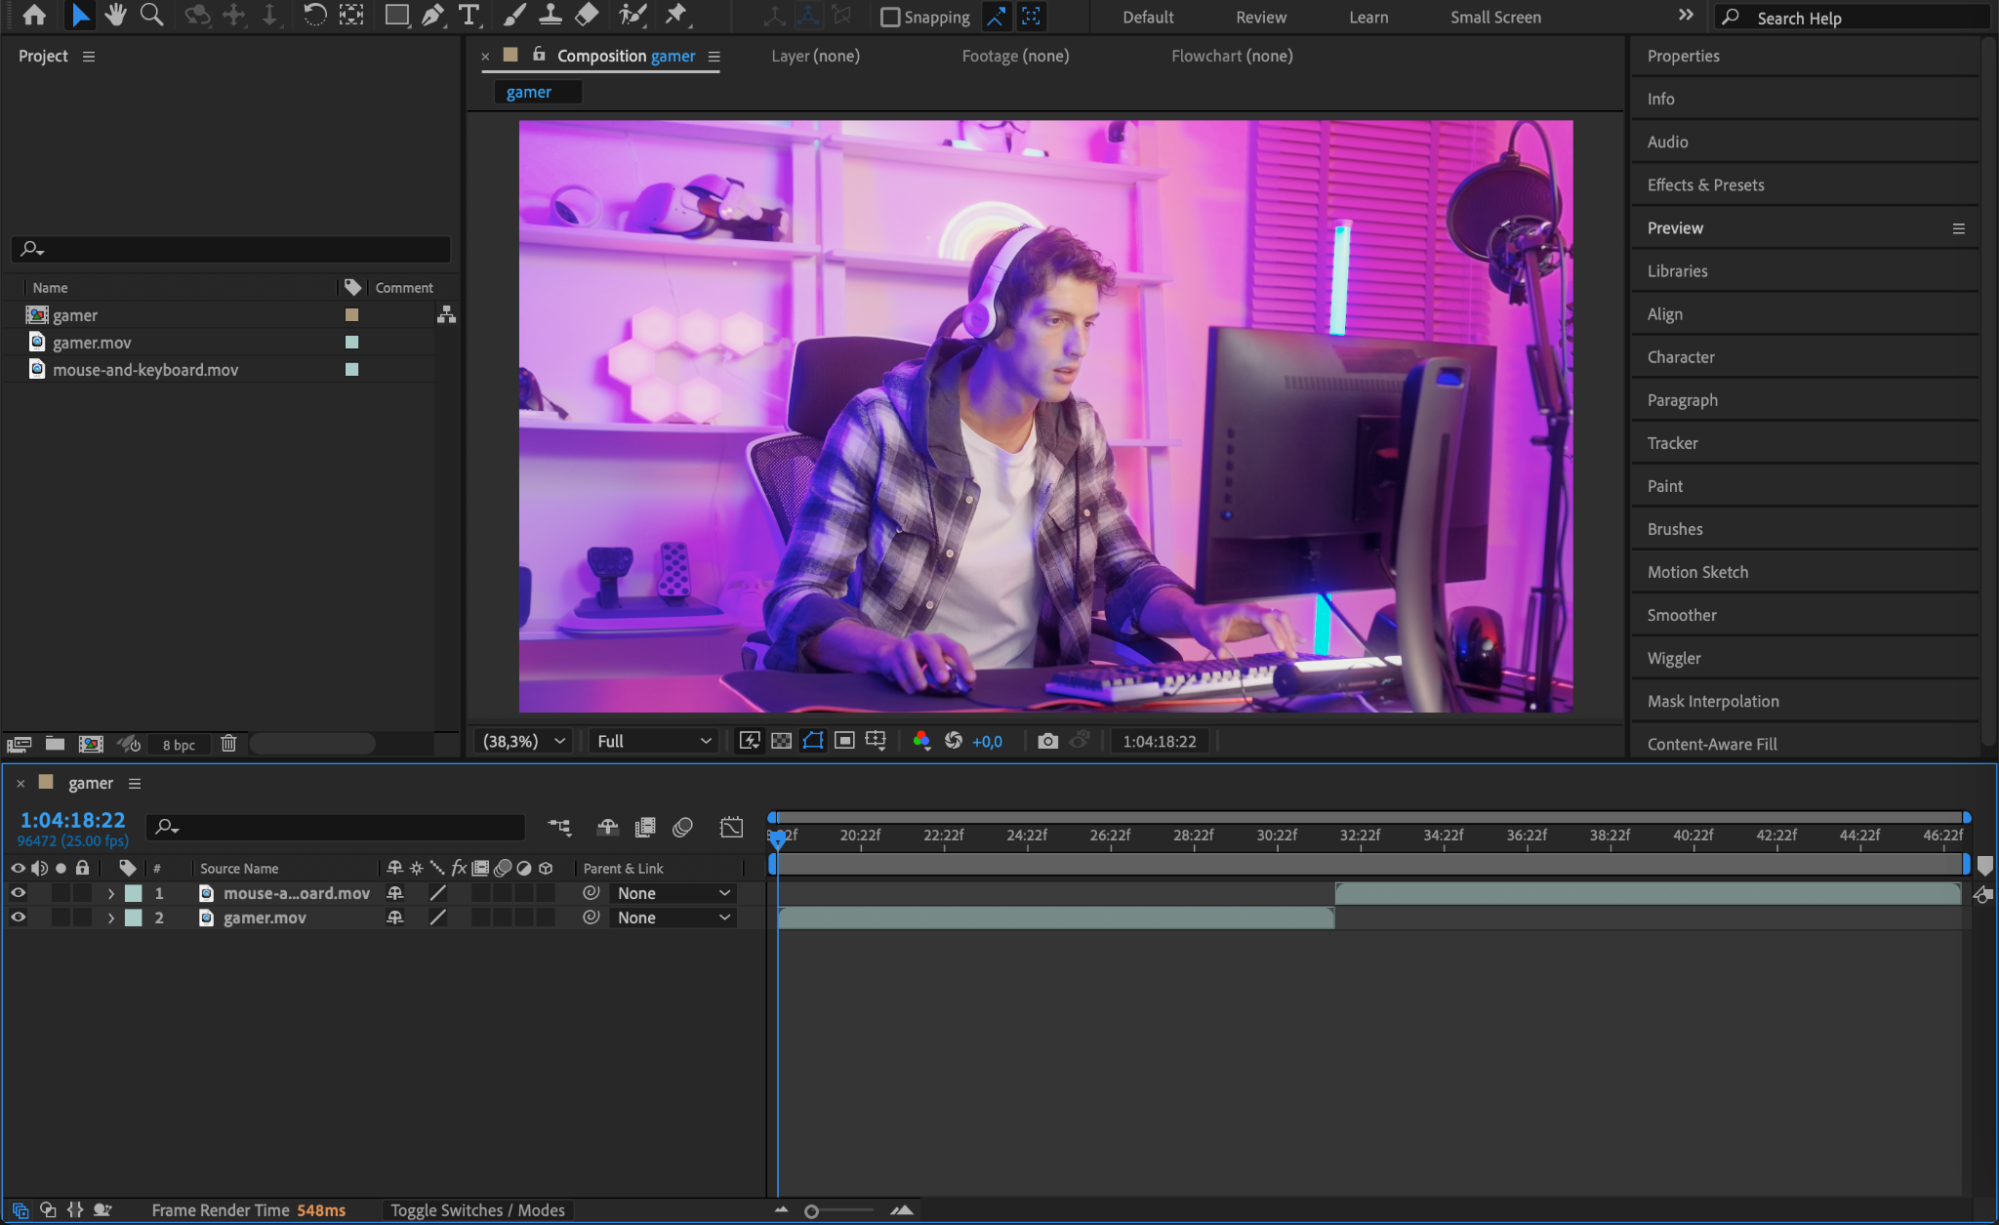The height and width of the screenshot is (1225, 1999).
Task: Expand the gamer.mov layer properties
Action: (110, 917)
